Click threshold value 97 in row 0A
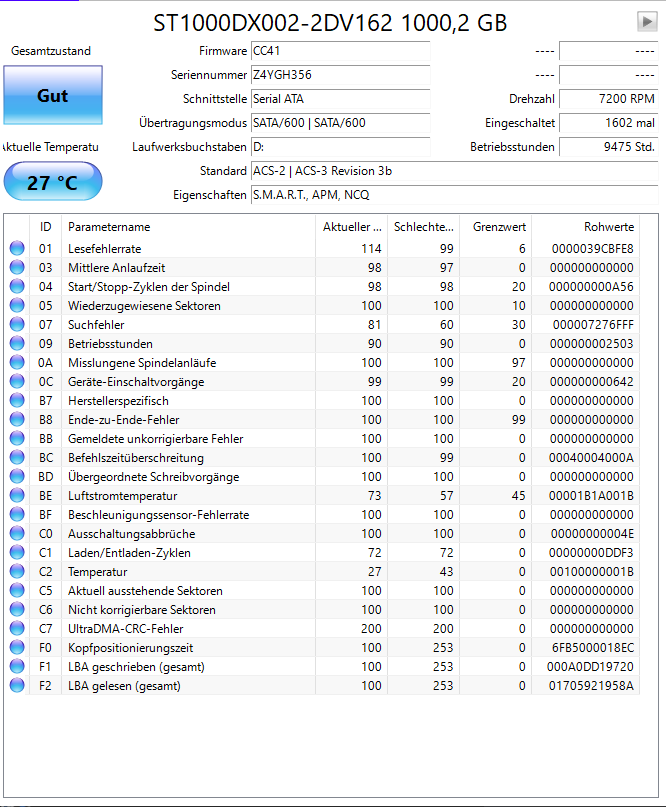The image size is (666, 807). pos(518,363)
